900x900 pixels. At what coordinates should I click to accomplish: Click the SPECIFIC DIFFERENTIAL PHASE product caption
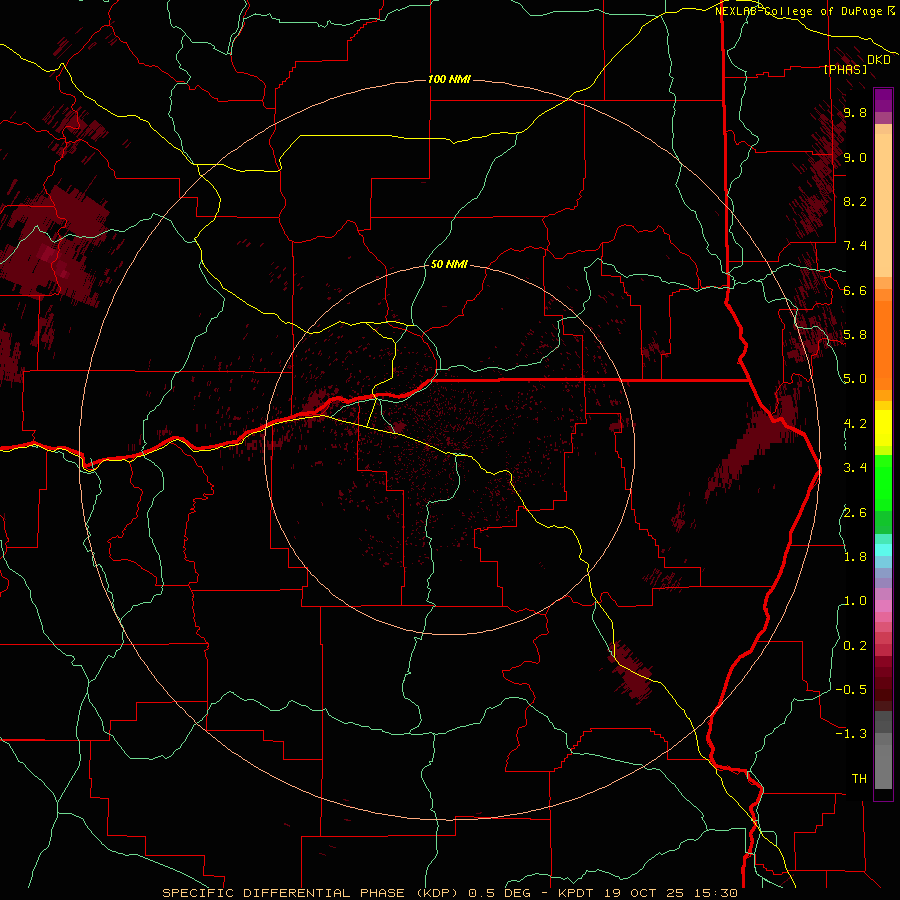[449, 893]
